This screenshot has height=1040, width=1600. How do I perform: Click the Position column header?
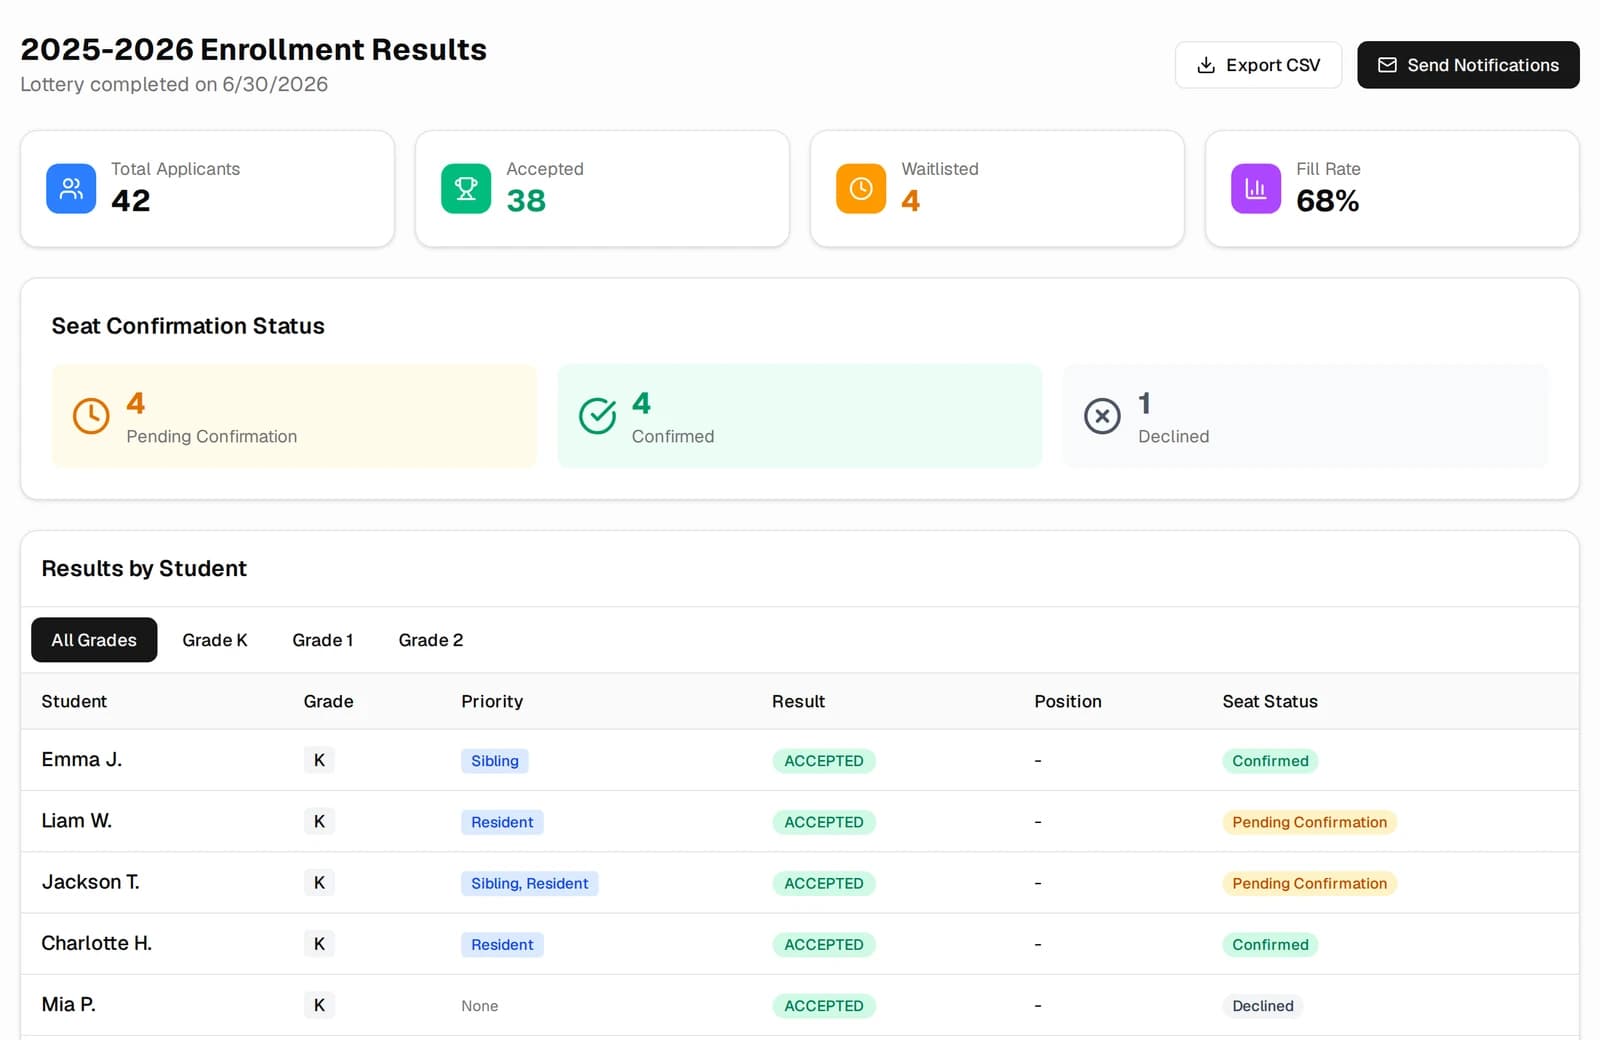tap(1068, 702)
